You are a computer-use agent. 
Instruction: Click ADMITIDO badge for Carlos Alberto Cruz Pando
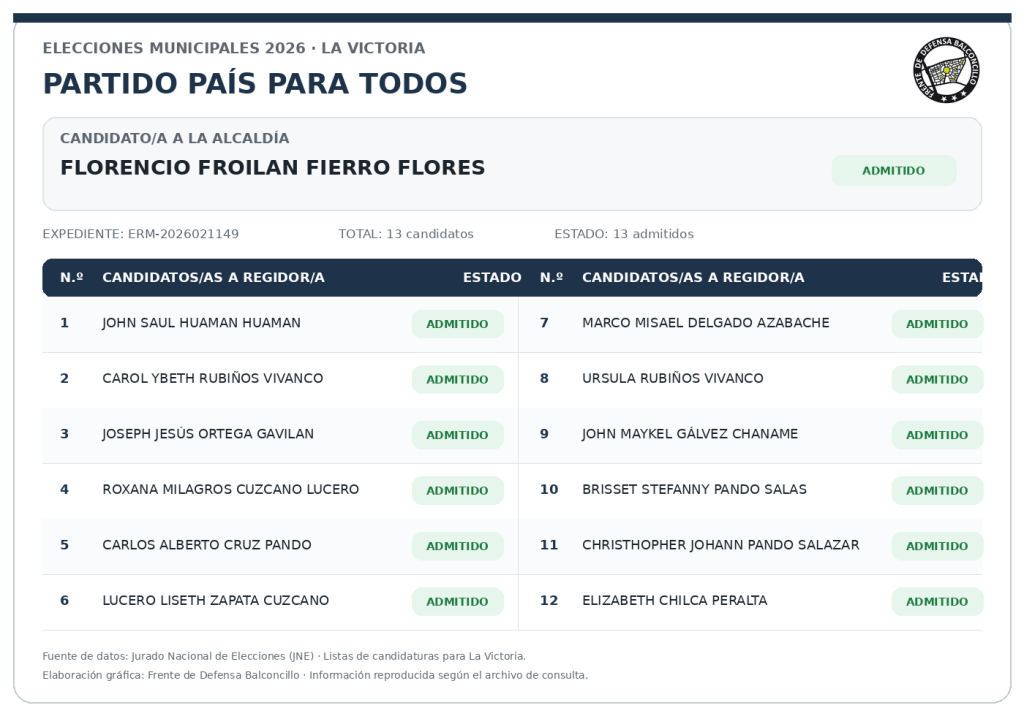click(x=457, y=546)
